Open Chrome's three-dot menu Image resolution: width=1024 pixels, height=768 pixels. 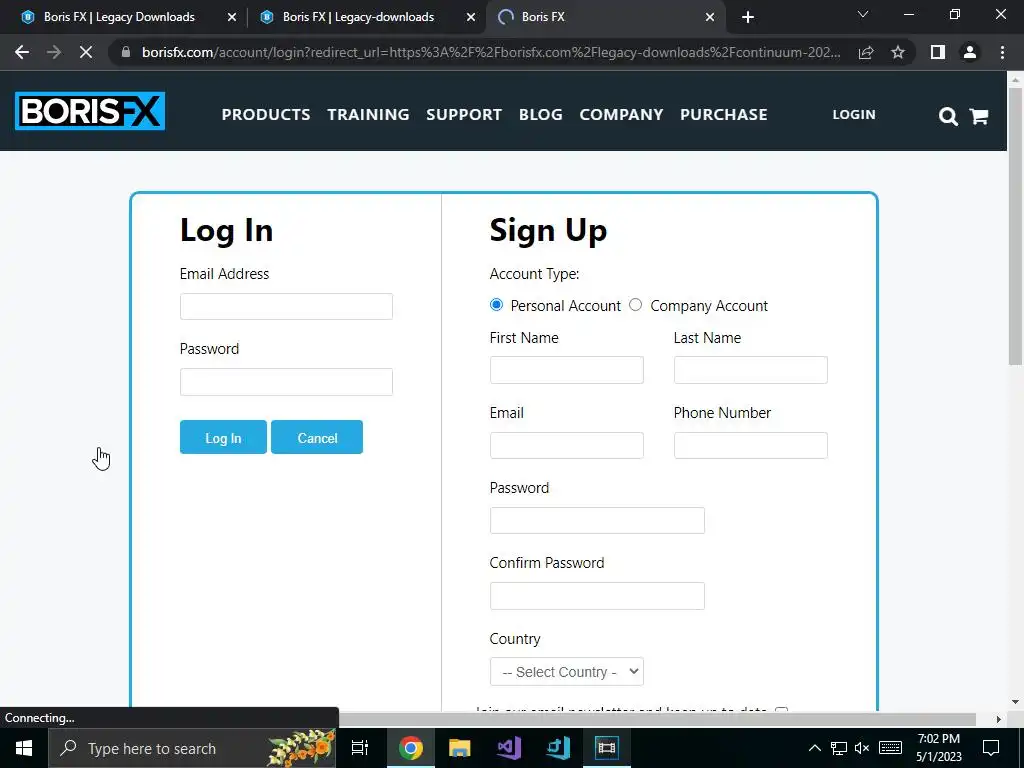pos(1002,52)
